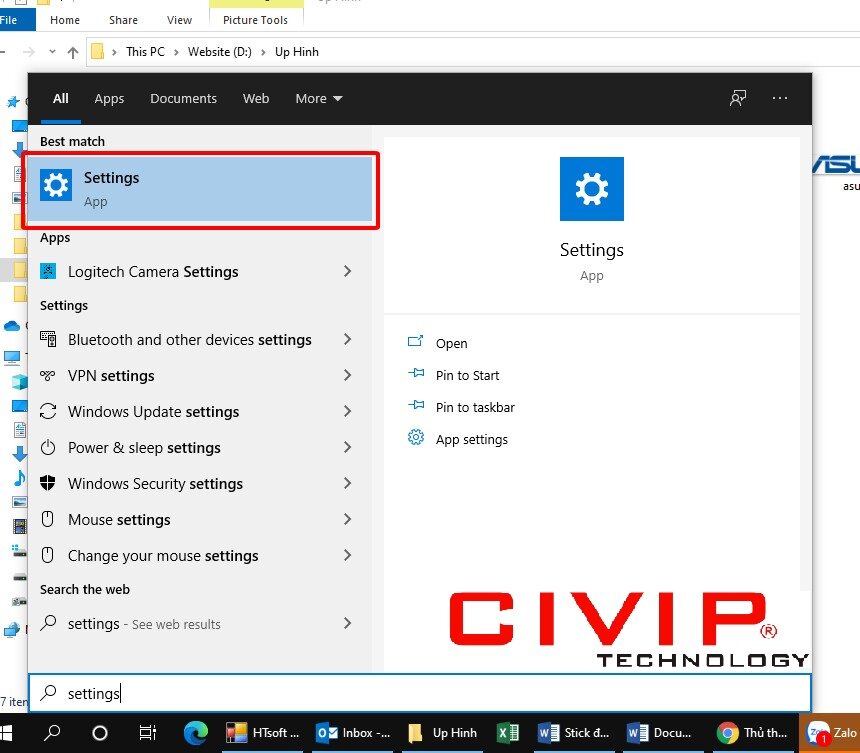The width and height of the screenshot is (860, 753).
Task: Open the search feedback person icon
Action: point(738,99)
